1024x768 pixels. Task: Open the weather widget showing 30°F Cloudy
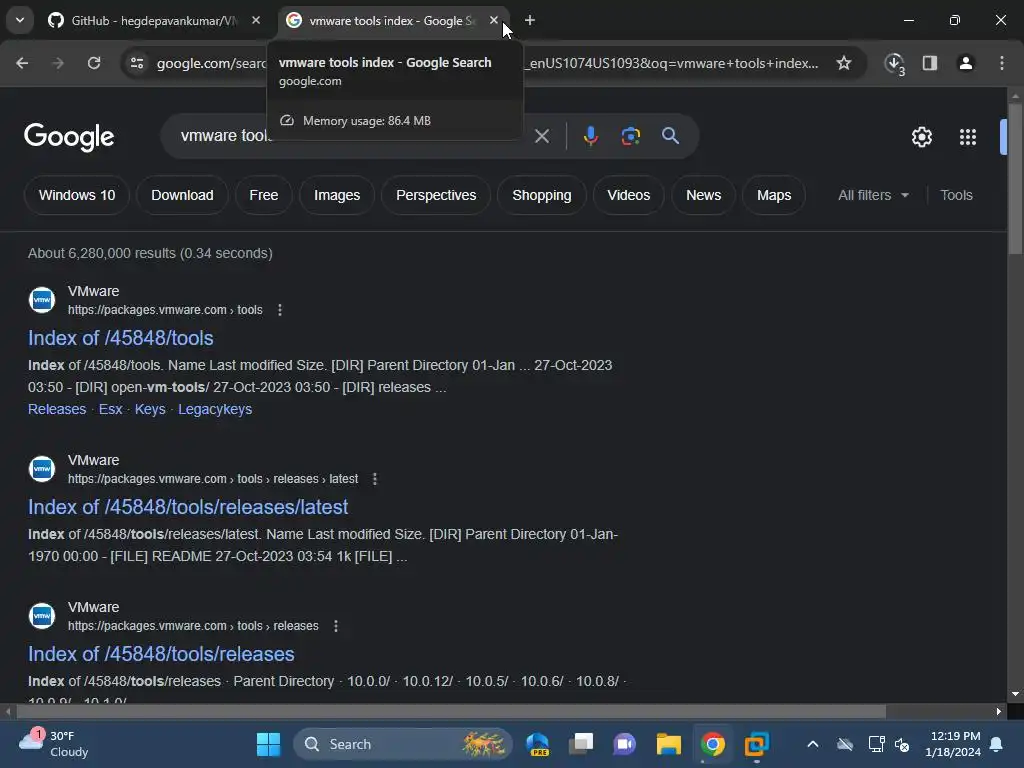coord(54,744)
